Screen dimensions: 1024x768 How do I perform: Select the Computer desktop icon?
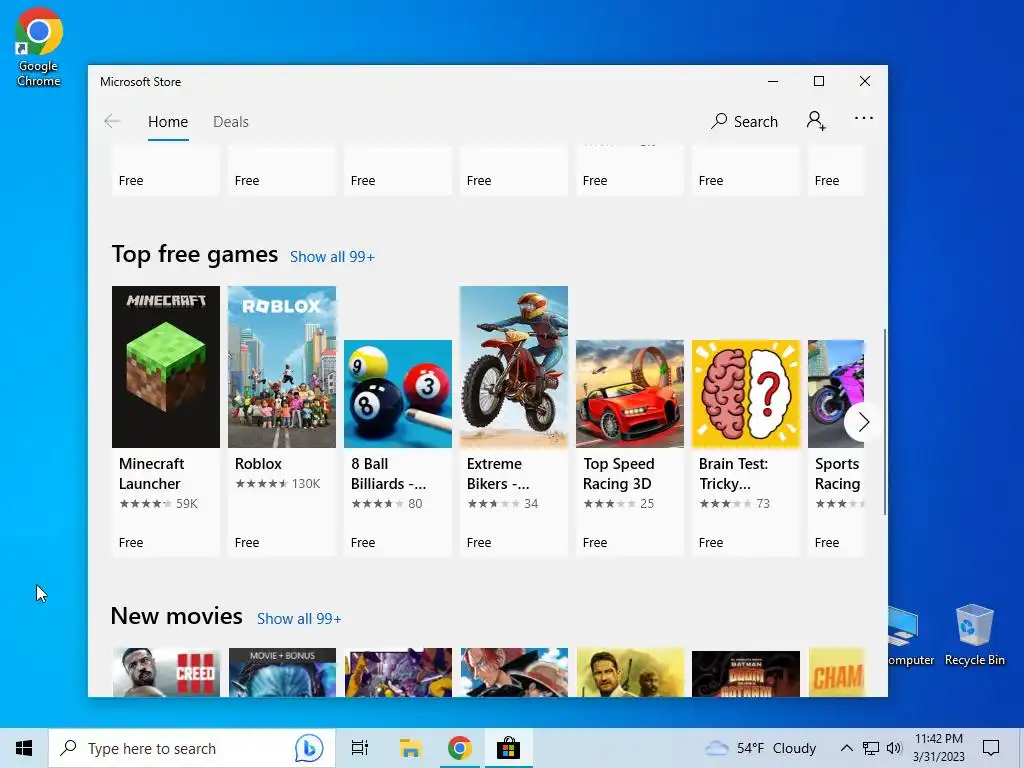tap(910, 637)
